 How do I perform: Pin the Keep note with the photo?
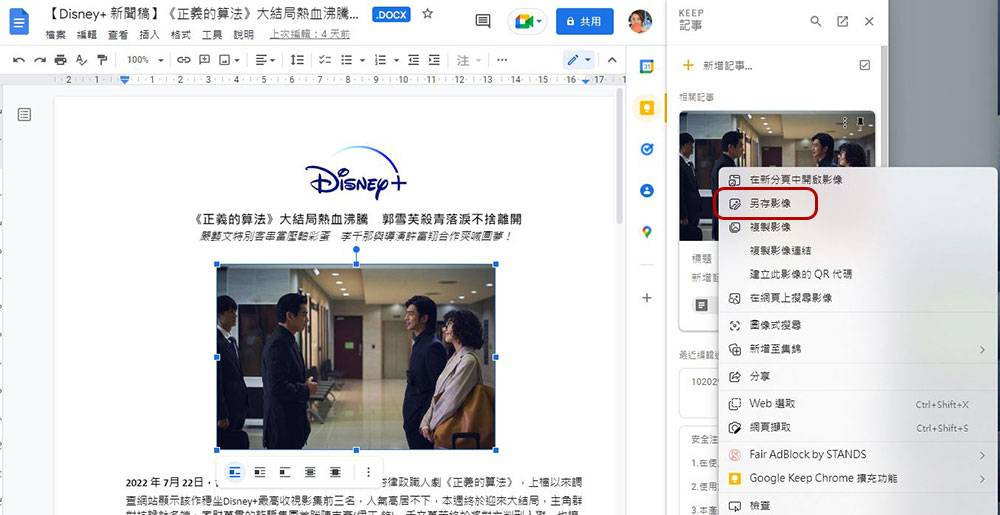pos(858,122)
